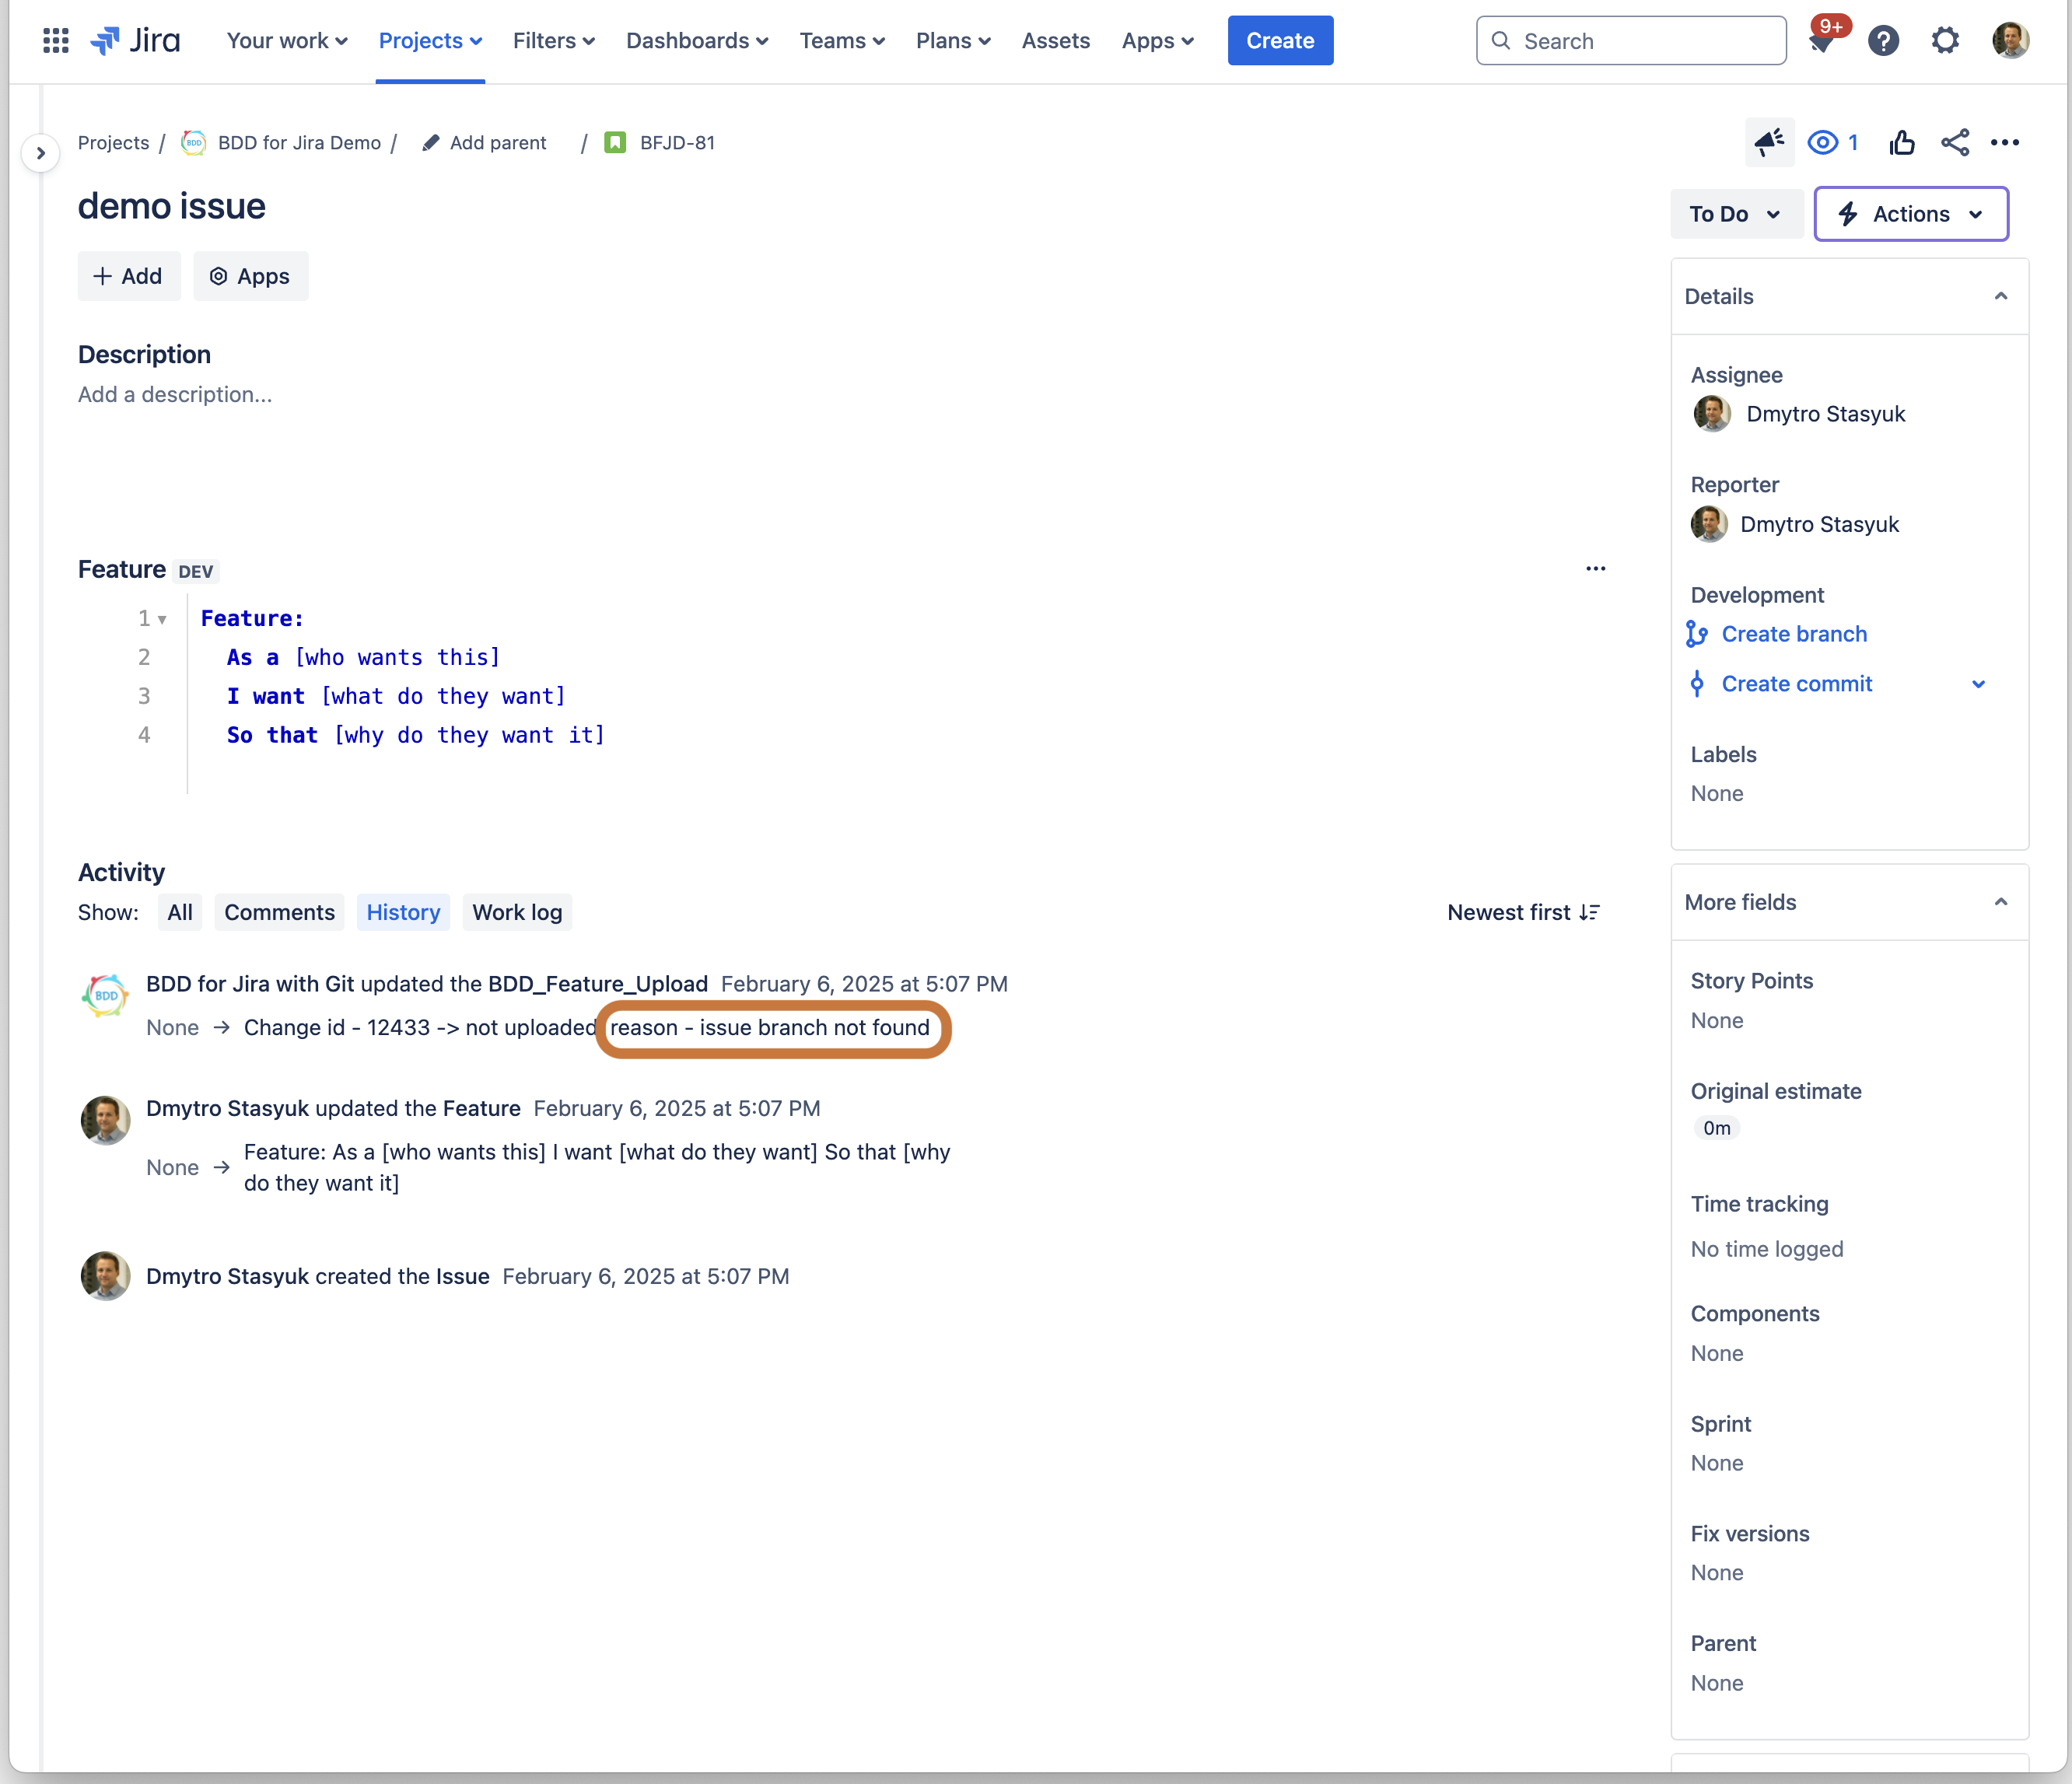2072x1784 pixels.
Task: Click the Create commit icon
Action: click(x=1697, y=684)
